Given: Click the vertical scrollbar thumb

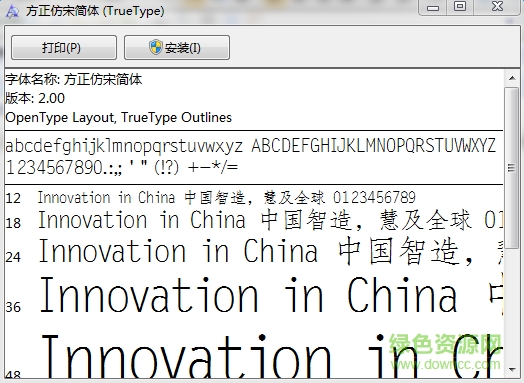Looking at the screenshot, I should 512,168.
